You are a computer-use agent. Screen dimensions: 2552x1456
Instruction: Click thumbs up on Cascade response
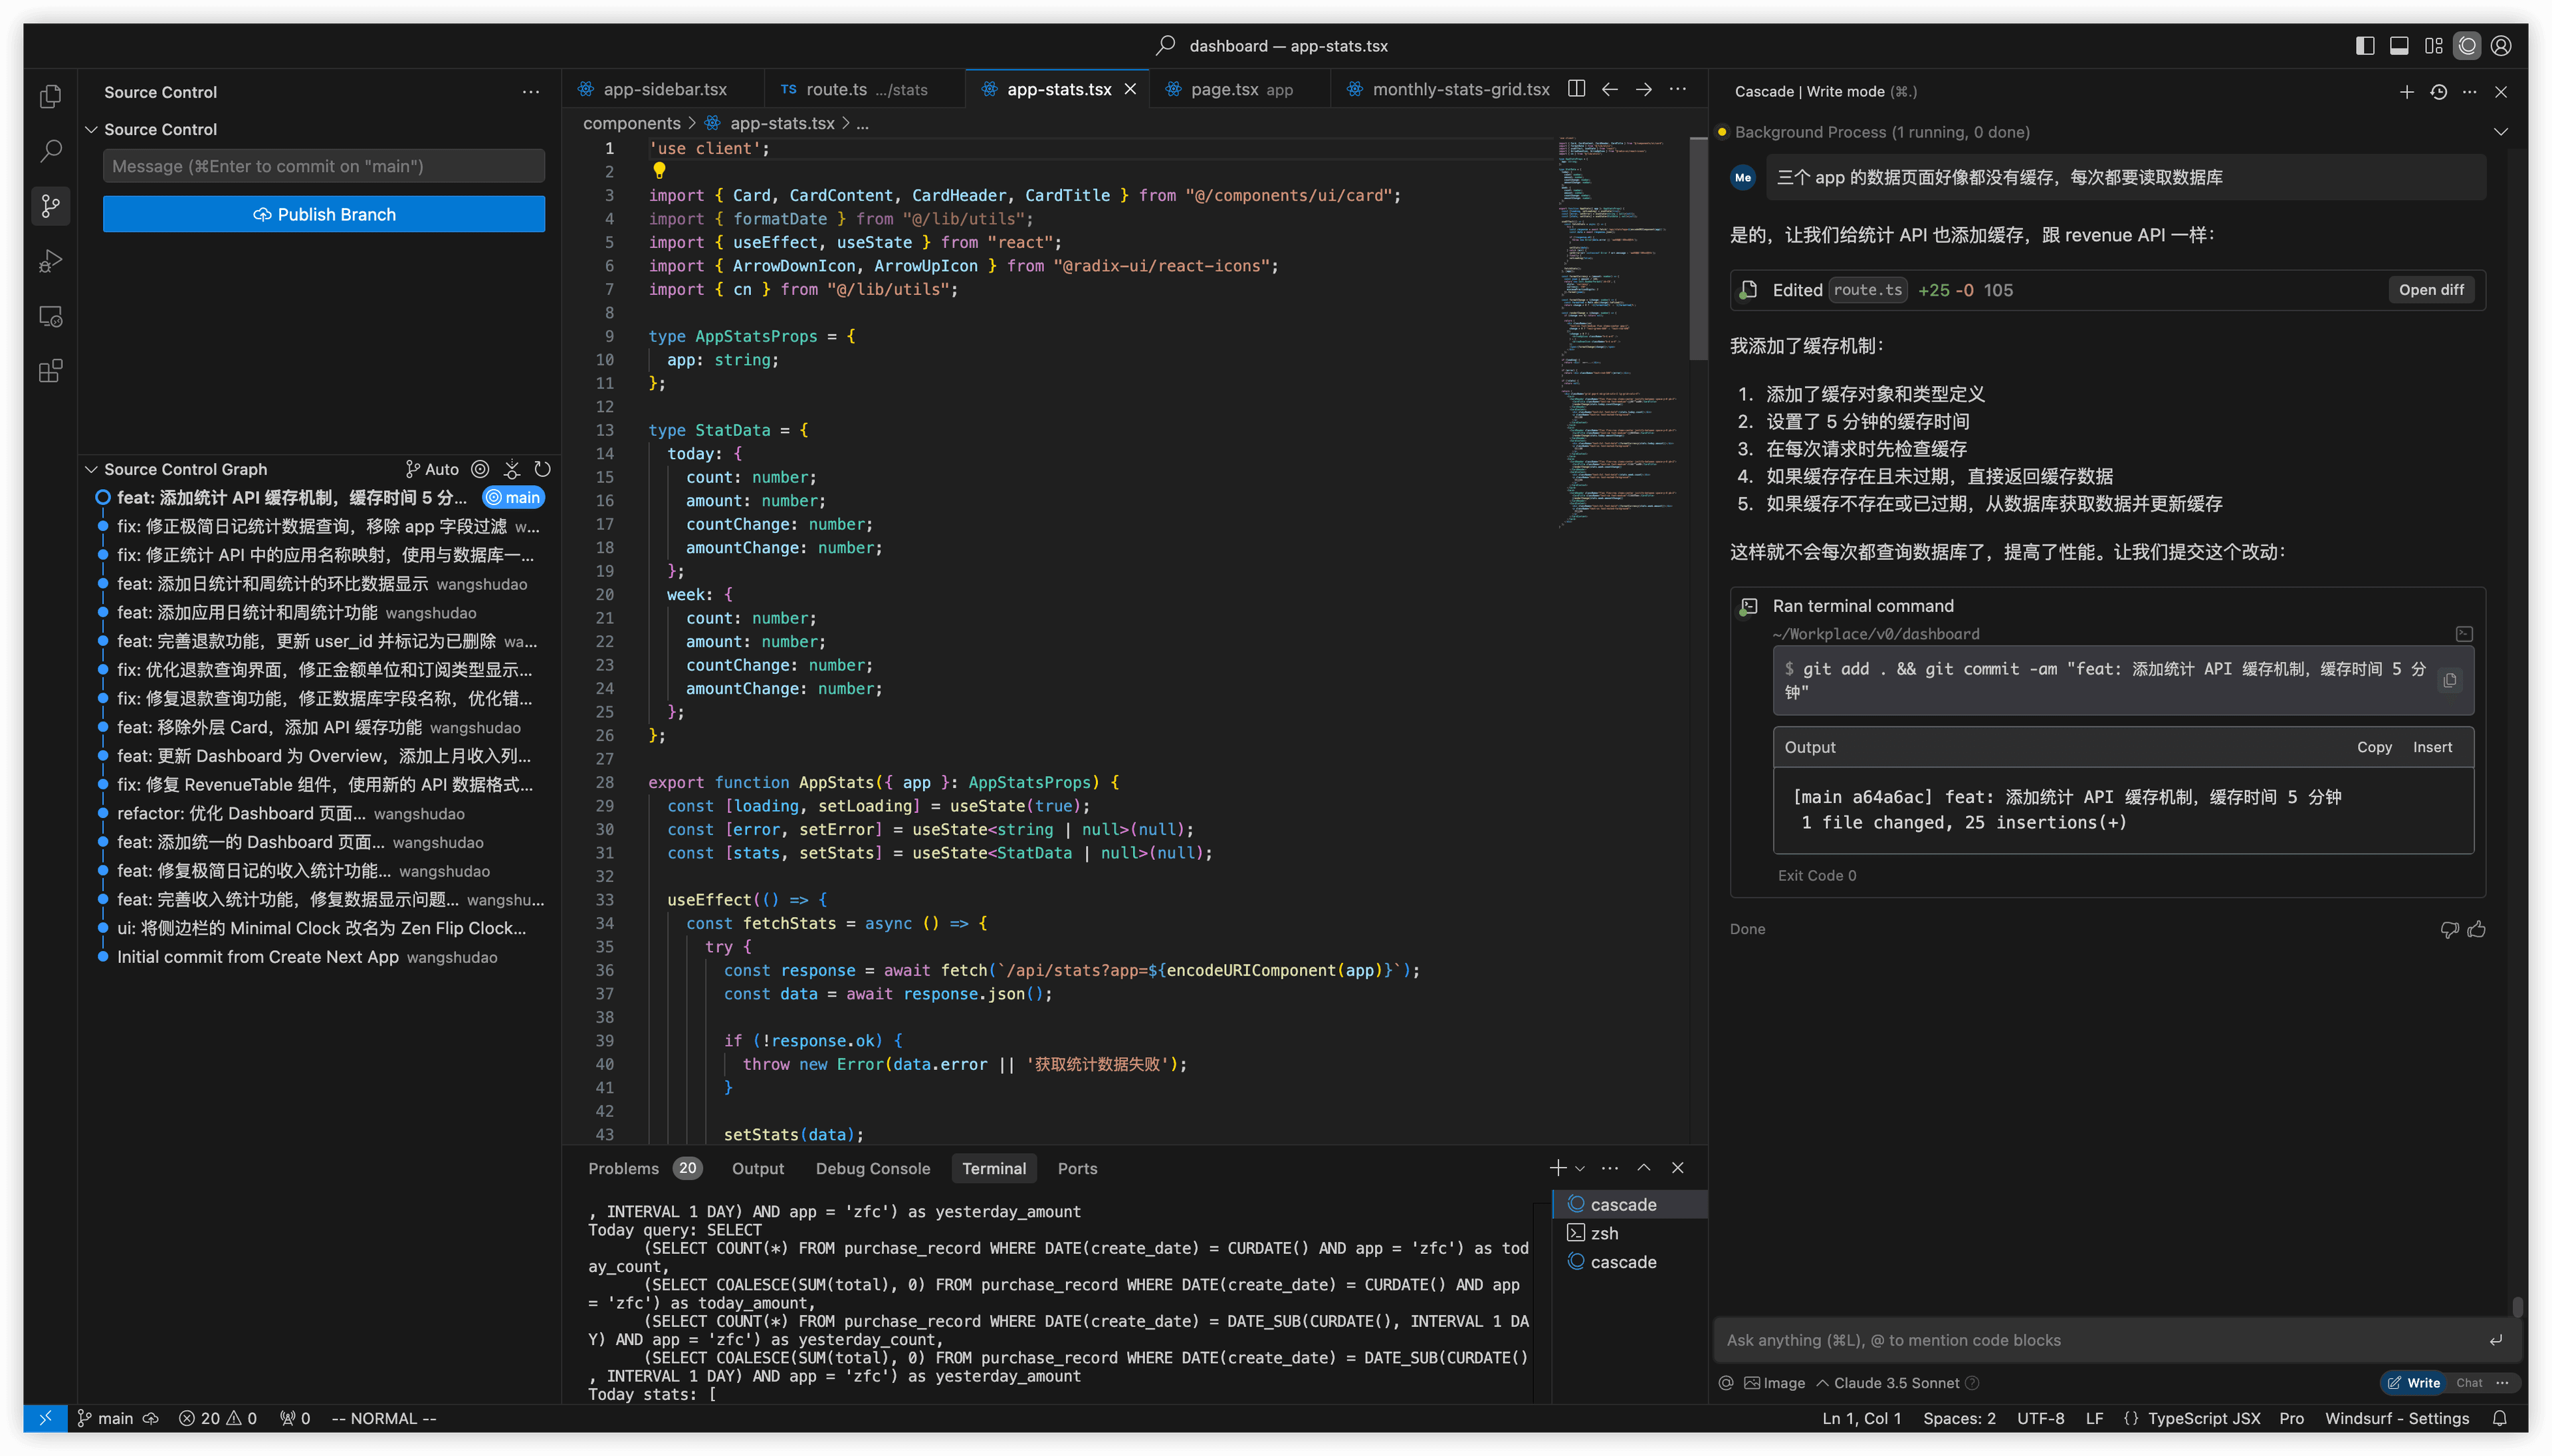pyautogui.click(x=2477, y=929)
